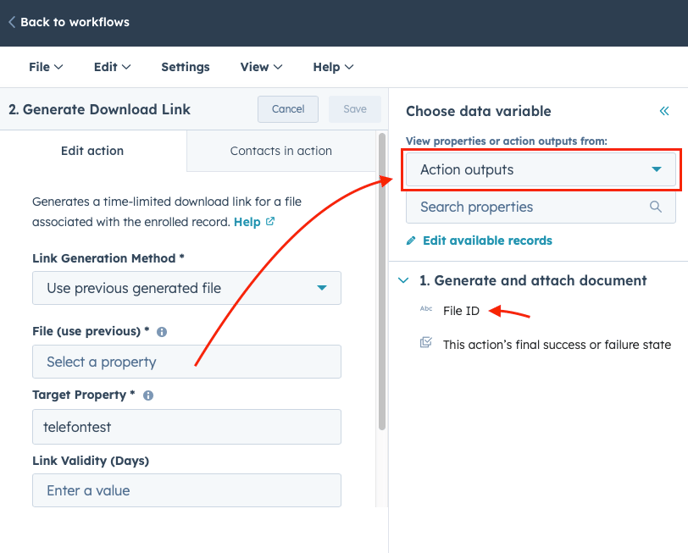Click info icon next to File (use previous)
This screenshot has height=553, width=688.
coord(162,332)
